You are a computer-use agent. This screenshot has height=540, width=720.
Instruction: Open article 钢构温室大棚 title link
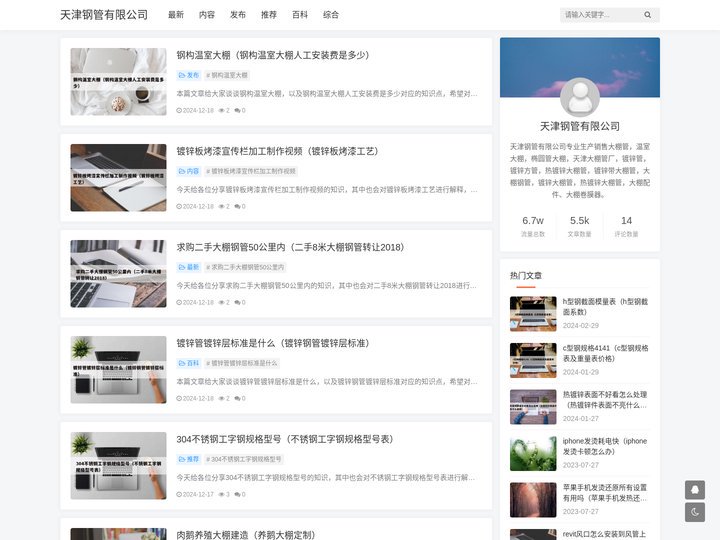273,55
